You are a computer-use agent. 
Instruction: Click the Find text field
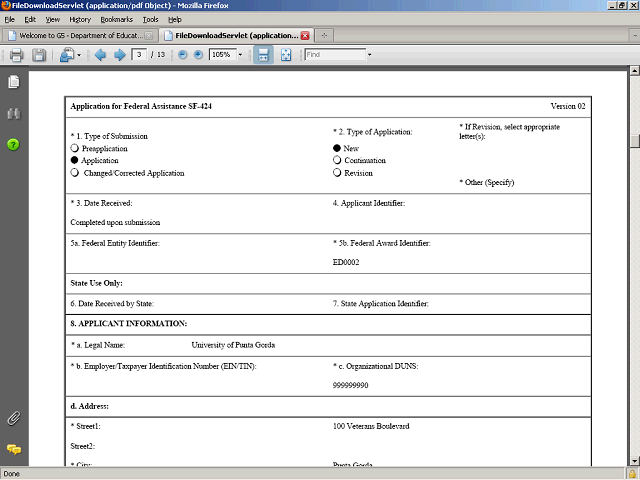(335, 54)
